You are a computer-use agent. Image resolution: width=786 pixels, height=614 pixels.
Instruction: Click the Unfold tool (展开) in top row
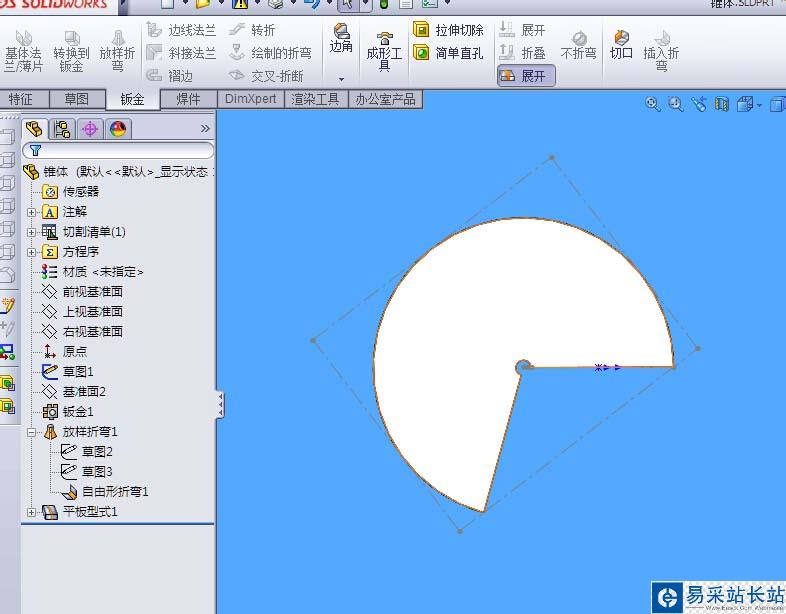point(522,30)
